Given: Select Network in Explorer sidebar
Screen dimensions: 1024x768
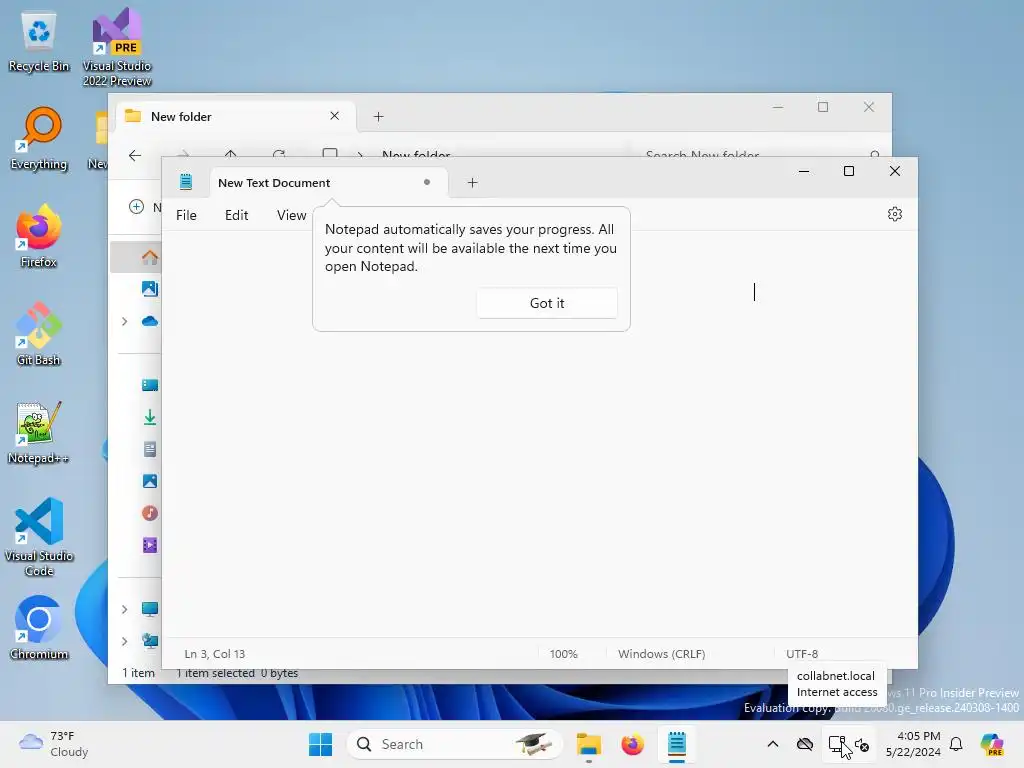Looking at the screenshot, I should (x=150, y=641).
